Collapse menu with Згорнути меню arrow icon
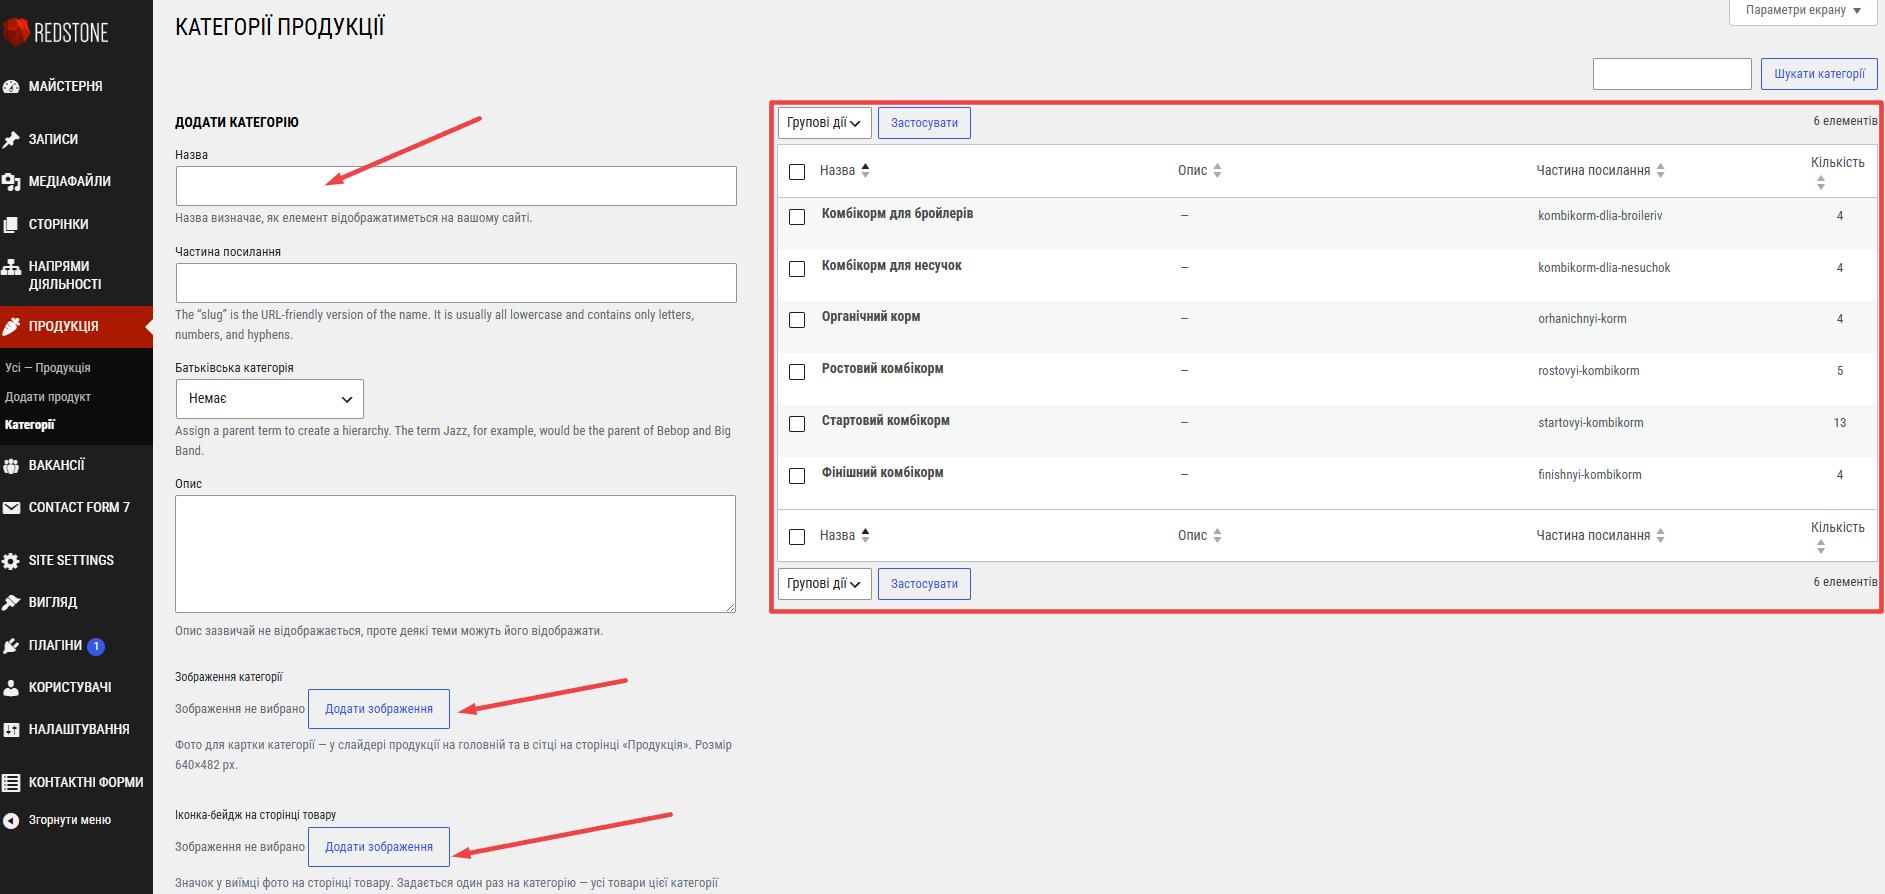The image size is (1885, 894). coord(11,821)
